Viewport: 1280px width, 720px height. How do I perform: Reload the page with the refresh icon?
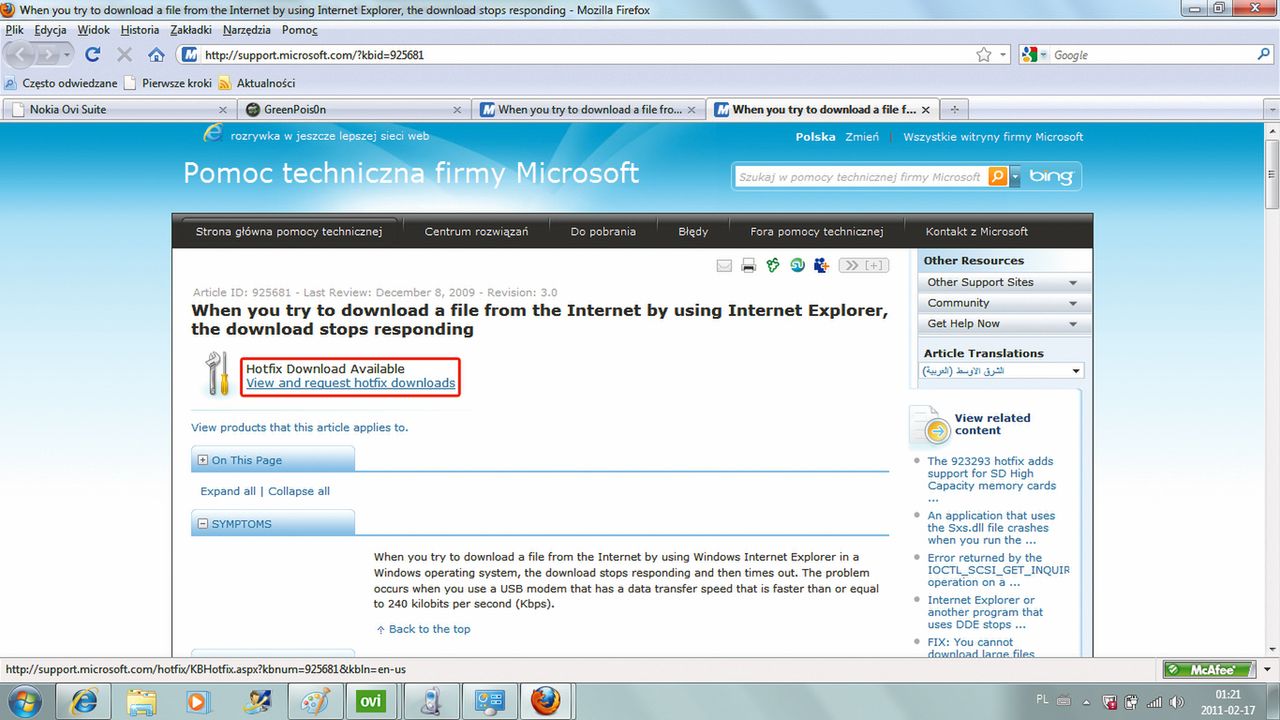point(93,55)
